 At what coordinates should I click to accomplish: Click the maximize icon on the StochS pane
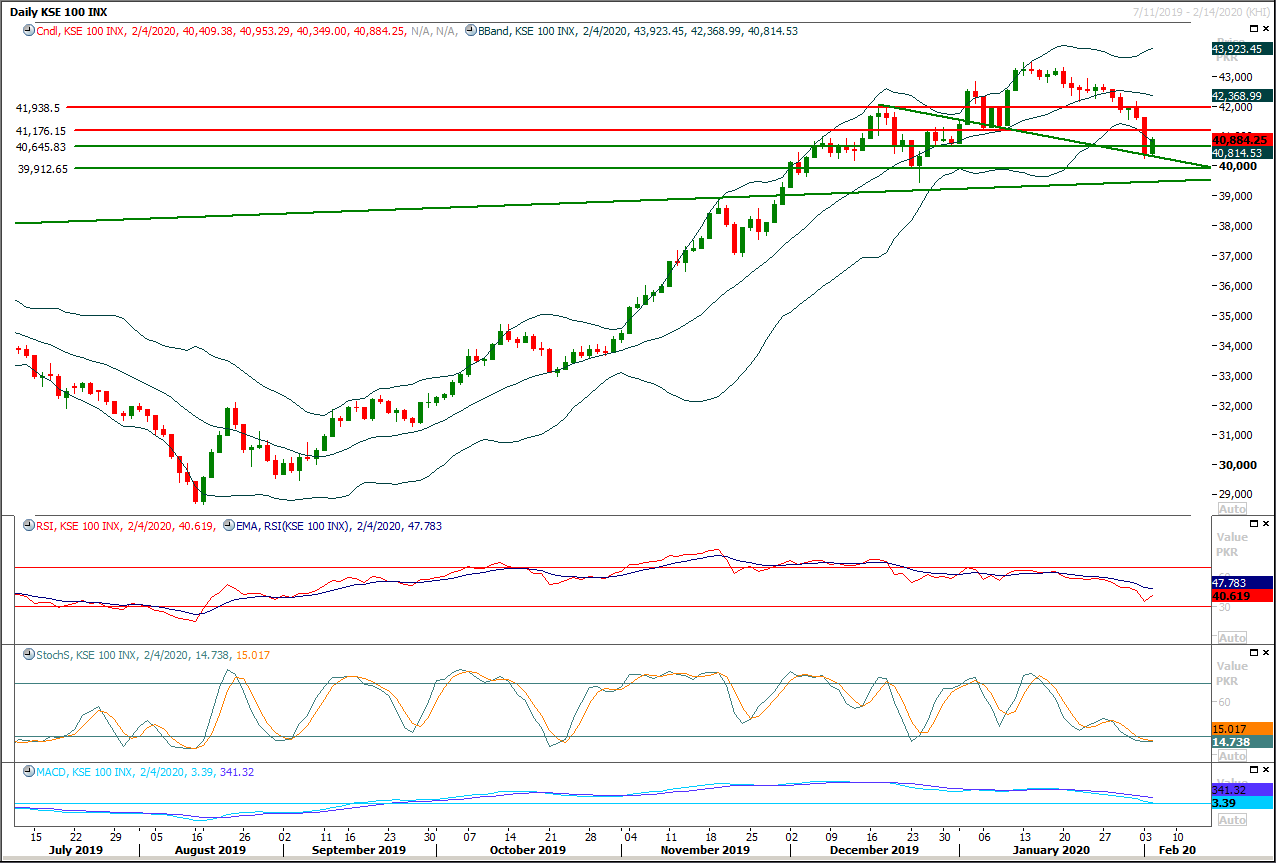tap(1253, 650)
